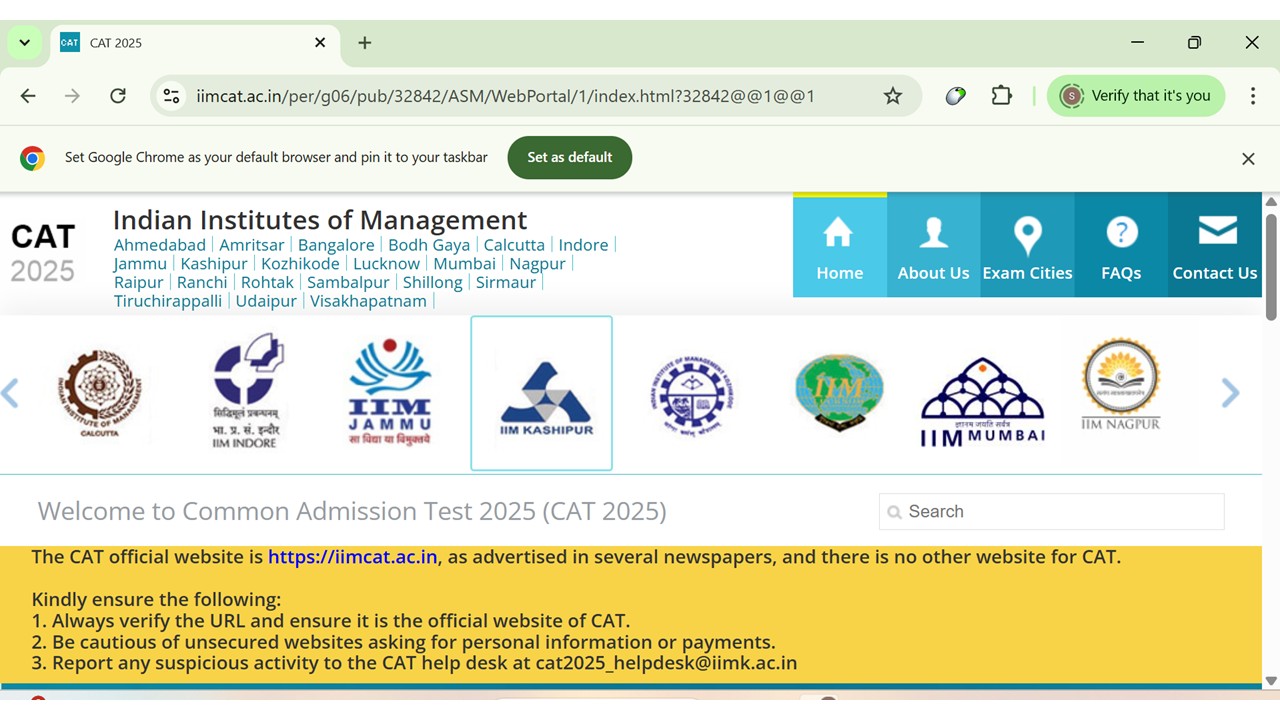Reload the current page
Image resolution: width=1280 pixels, height=720 pixels.
pyautogui.click(x=118, y=96)
